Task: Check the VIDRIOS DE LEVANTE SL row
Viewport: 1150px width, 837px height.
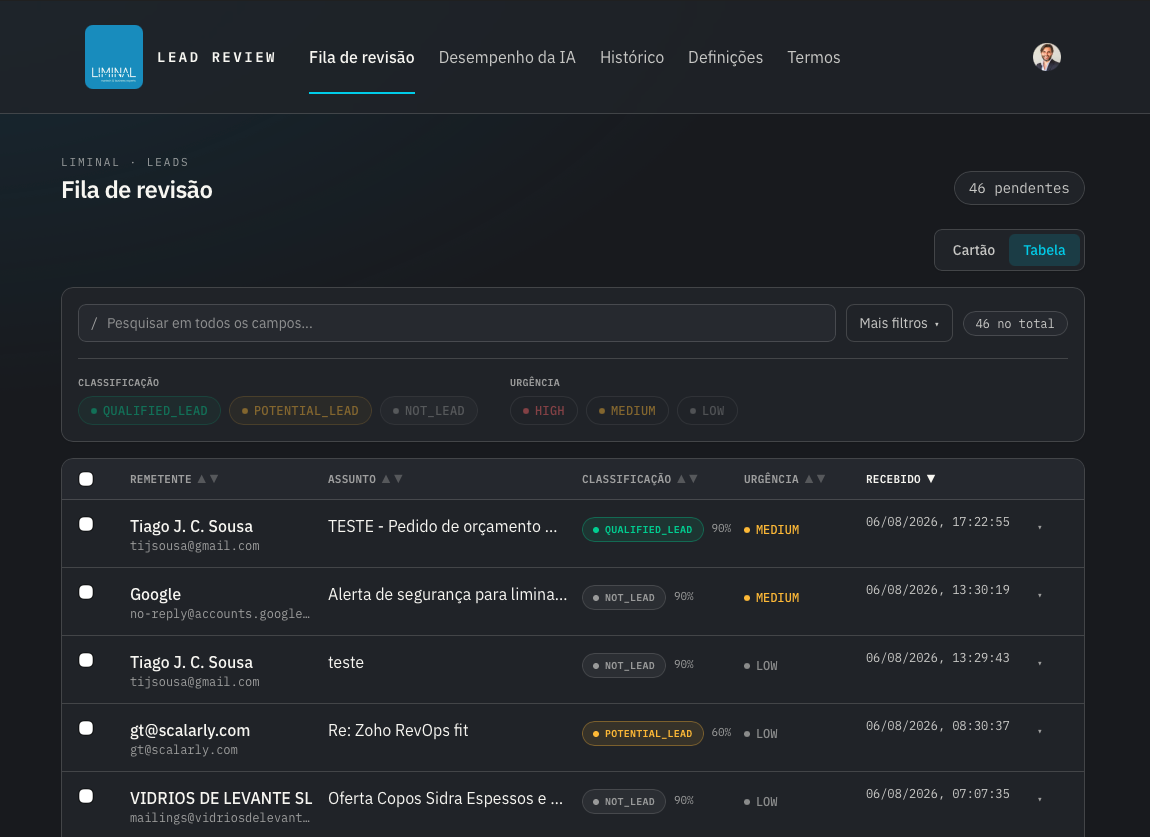Action: pyautogui.click(x=86, y=796)
